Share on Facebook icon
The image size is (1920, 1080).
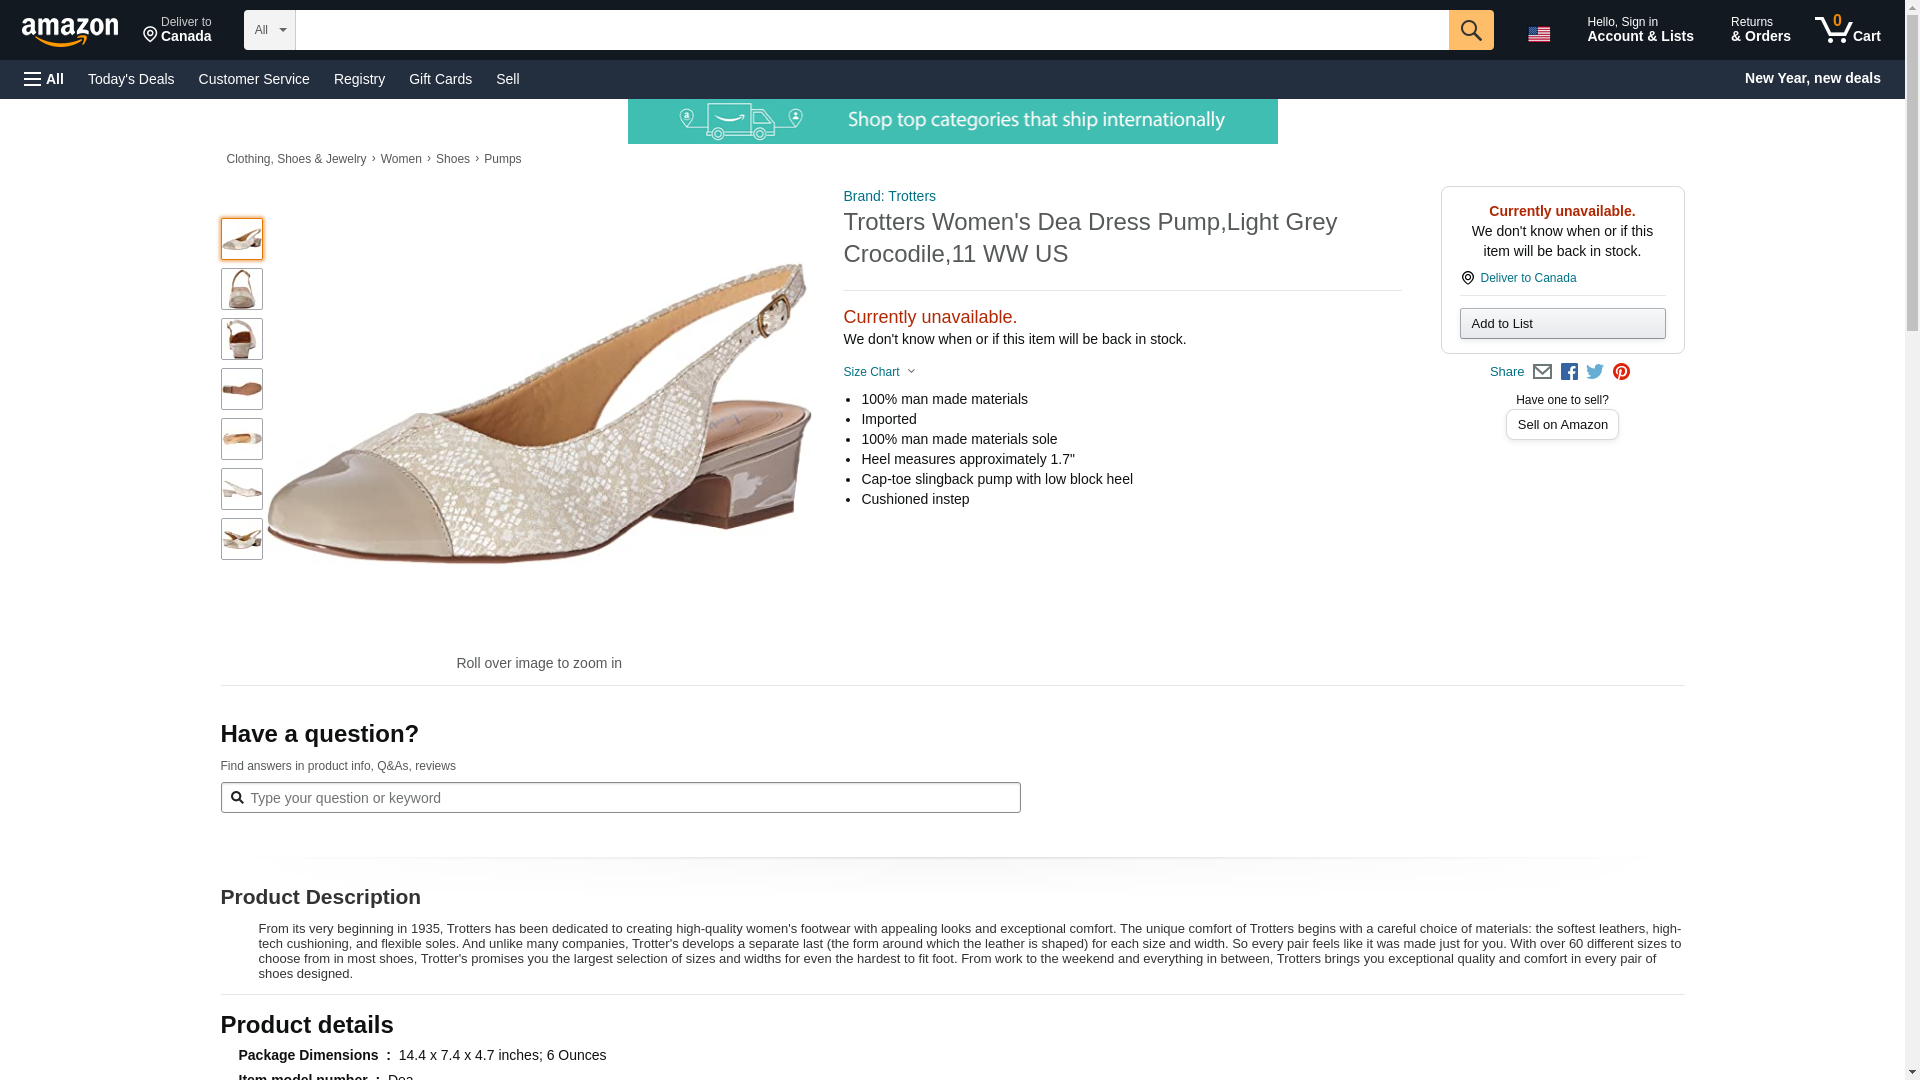click(x=1569, y=372)
